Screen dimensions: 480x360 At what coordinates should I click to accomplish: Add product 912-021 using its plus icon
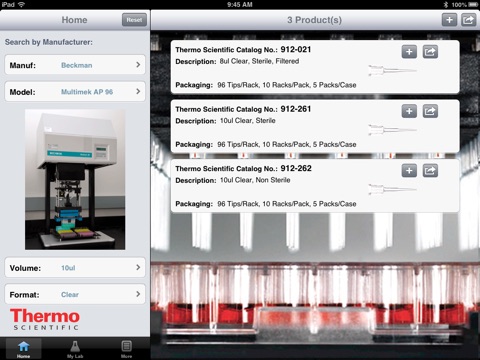[409, 52]
